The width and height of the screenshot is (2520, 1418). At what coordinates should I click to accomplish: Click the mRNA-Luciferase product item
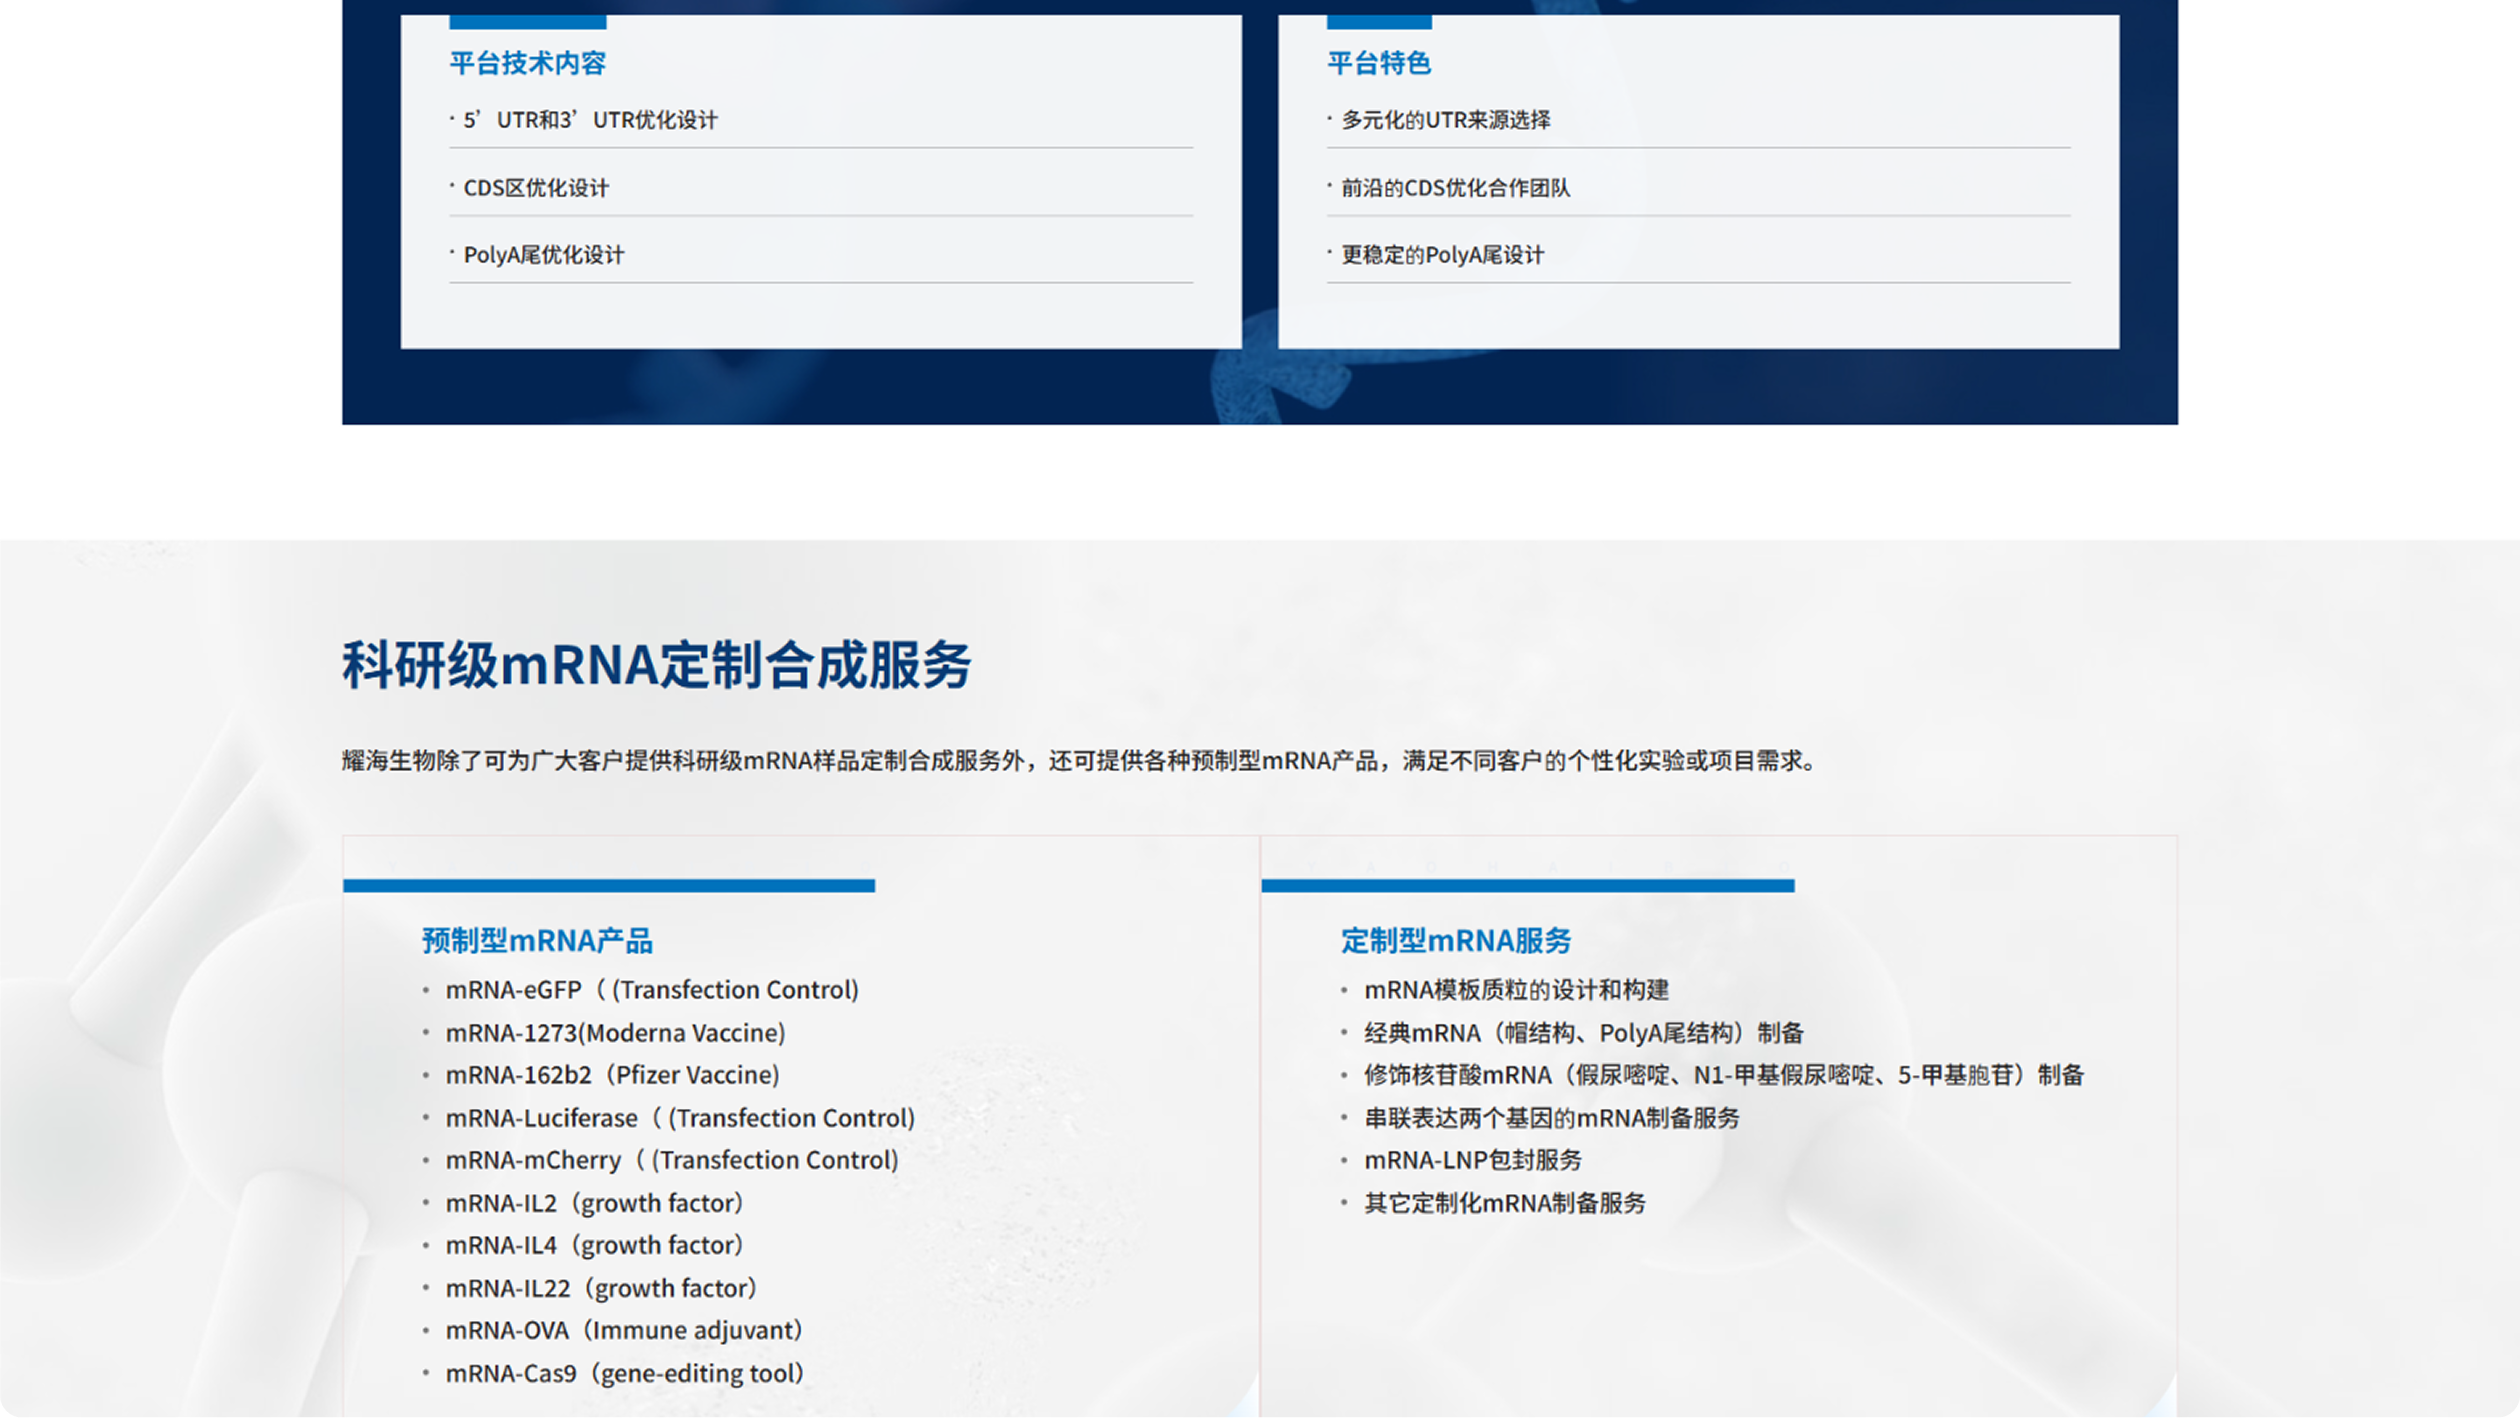click(680, 1118)
